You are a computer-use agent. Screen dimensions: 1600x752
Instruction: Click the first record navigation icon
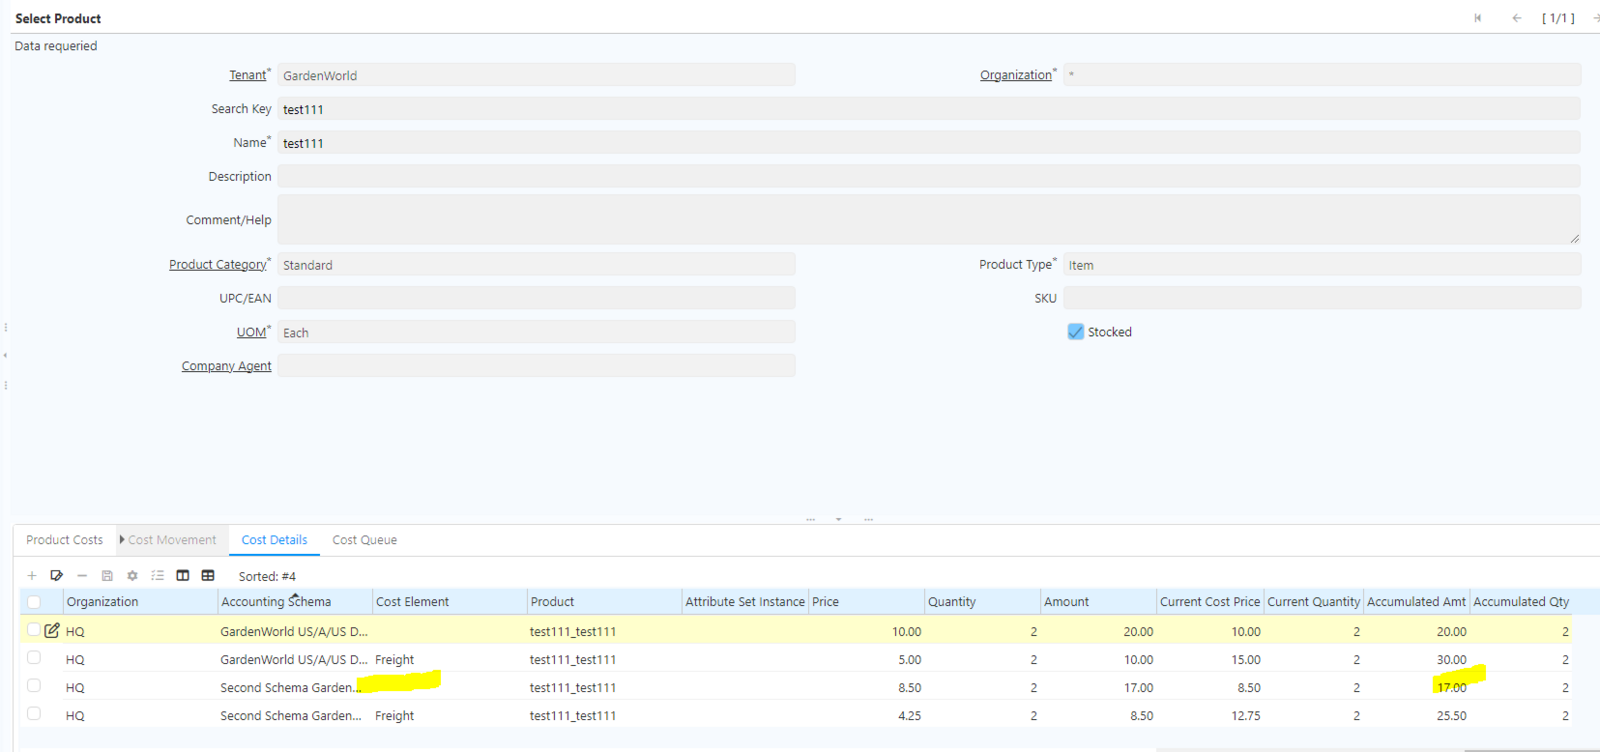(x=1478, y=18)
